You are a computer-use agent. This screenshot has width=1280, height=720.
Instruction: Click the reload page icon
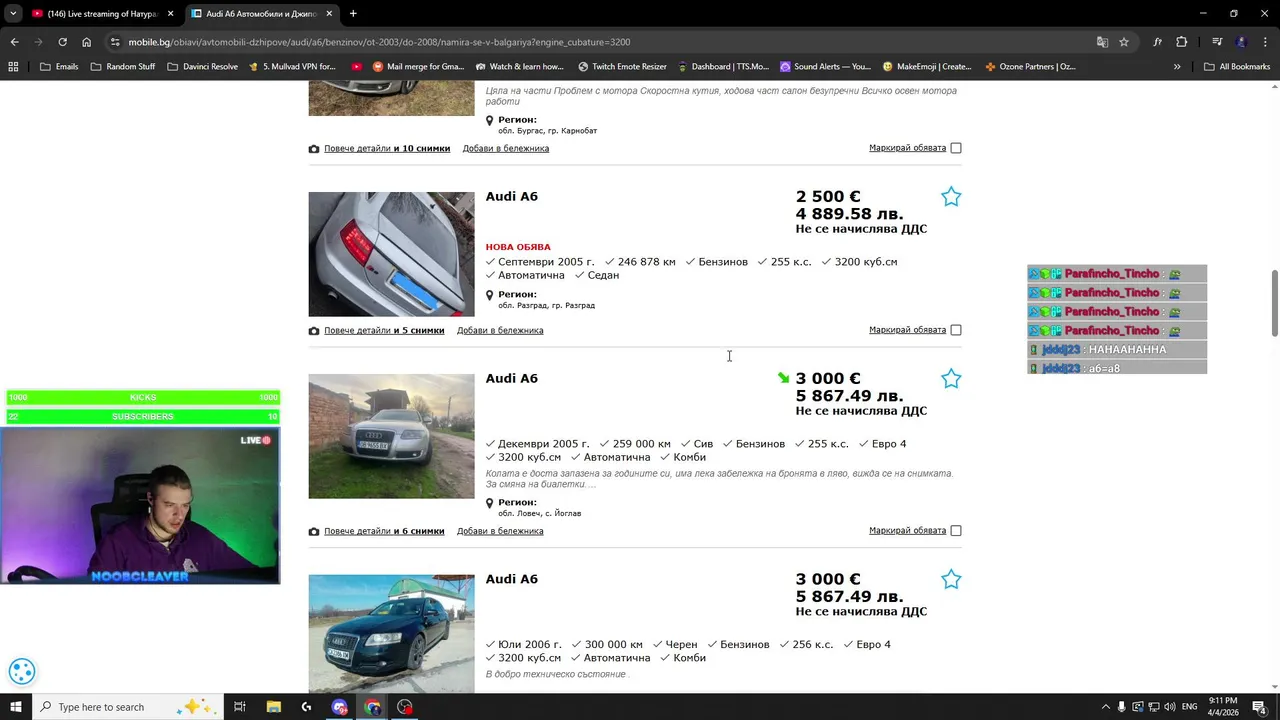[x=62, y=42]
